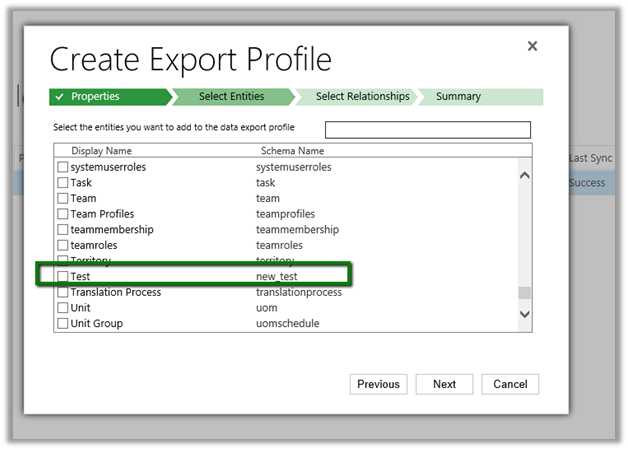Check the Unit entity checkbox
This screenshot has height=450, width=628.
(x=63, y=308)
